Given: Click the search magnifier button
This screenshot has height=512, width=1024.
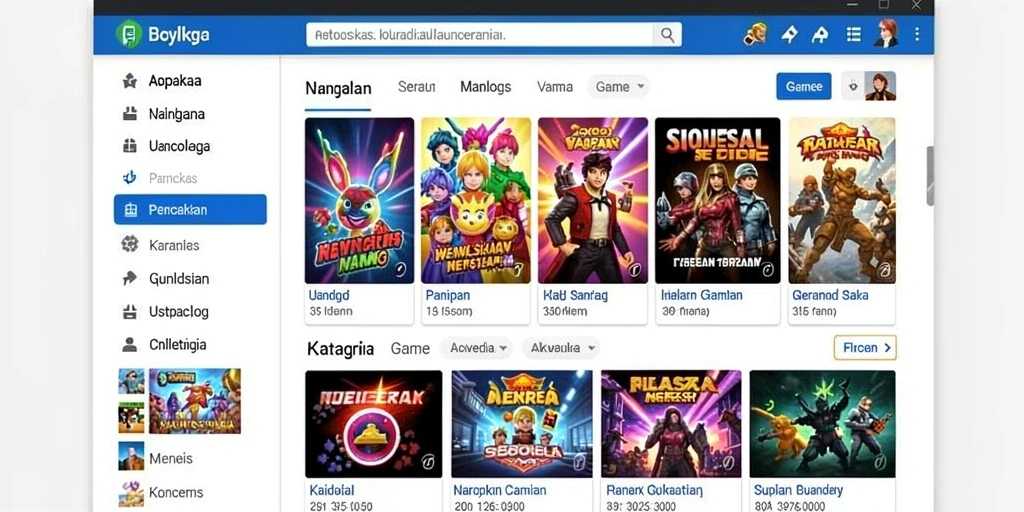Looking at the screenshot, I should point(667,35).
